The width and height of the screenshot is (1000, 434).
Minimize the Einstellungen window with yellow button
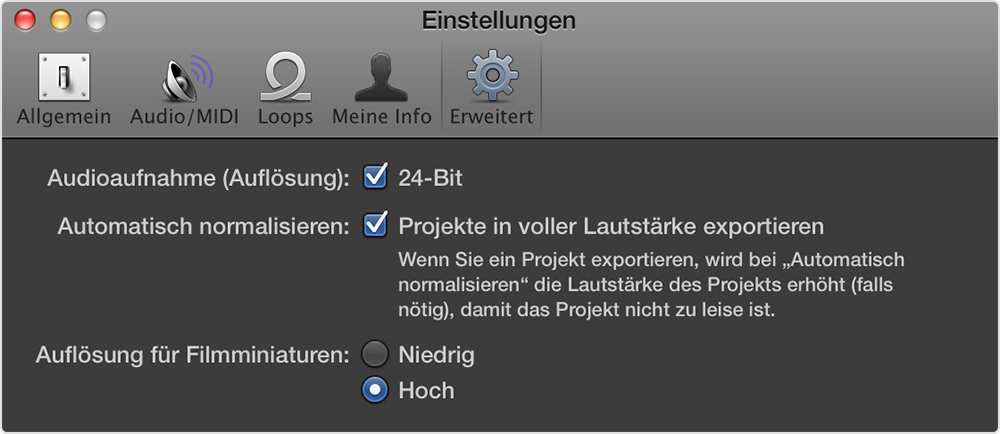[60, 20]
